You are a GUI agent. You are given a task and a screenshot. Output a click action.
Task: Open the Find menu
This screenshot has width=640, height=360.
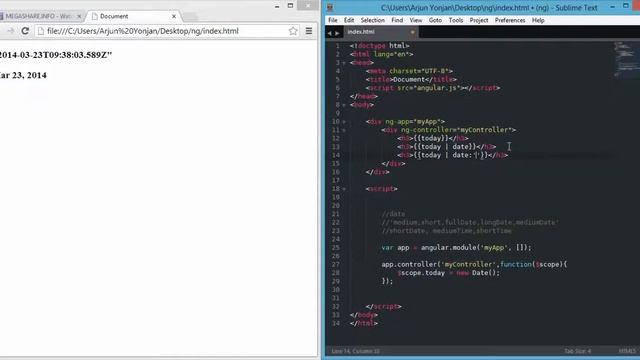[x=397, y=20]
